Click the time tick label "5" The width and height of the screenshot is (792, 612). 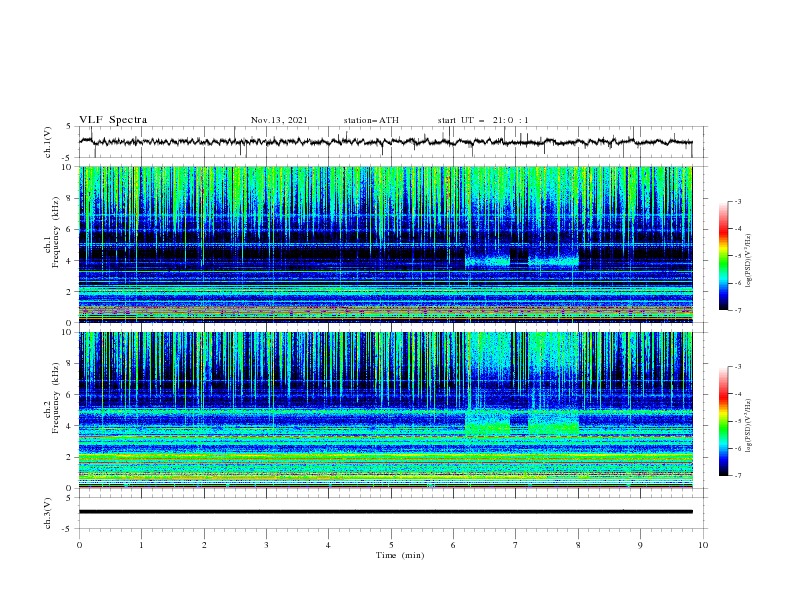point(391,545)
